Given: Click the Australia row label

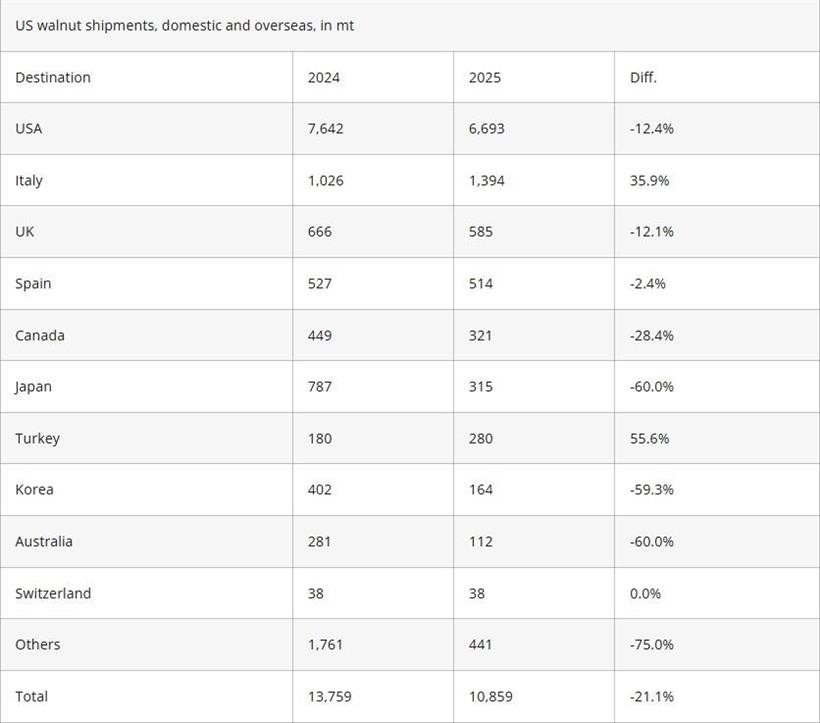Looking at the screenshot, I should [x=44, y=542].
